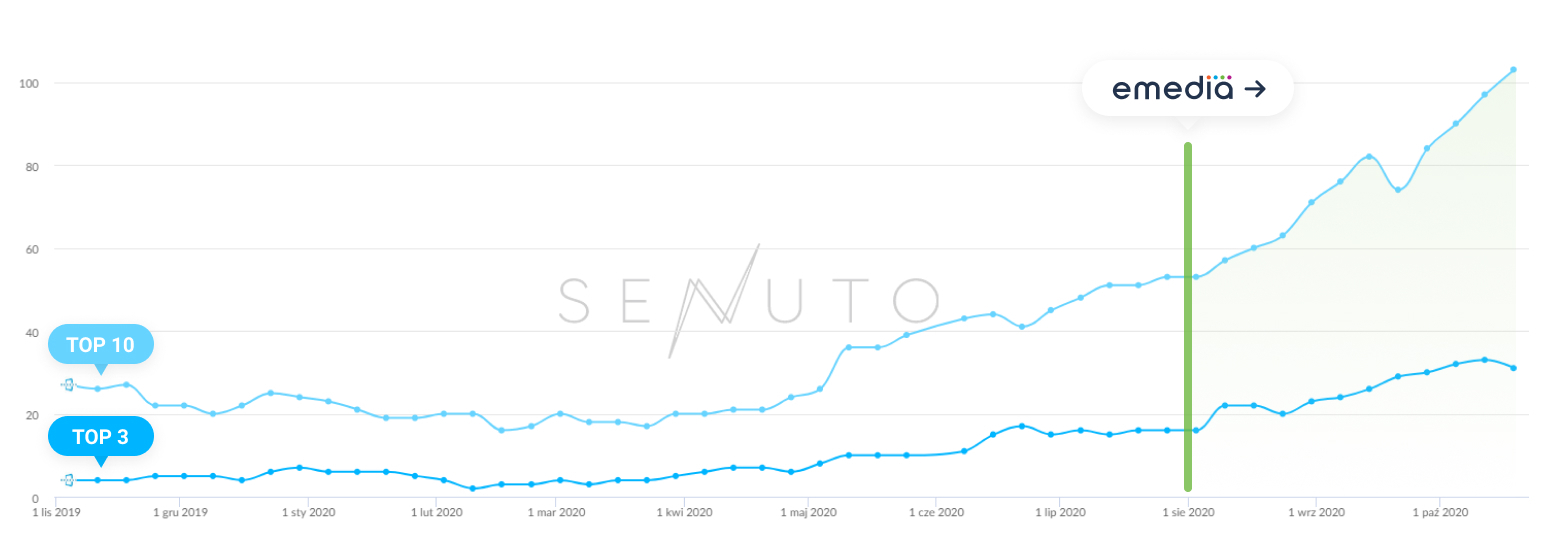The image size is (1542, 540).
Task: Click the "1 sty 2020" date label
Action: 308,513
